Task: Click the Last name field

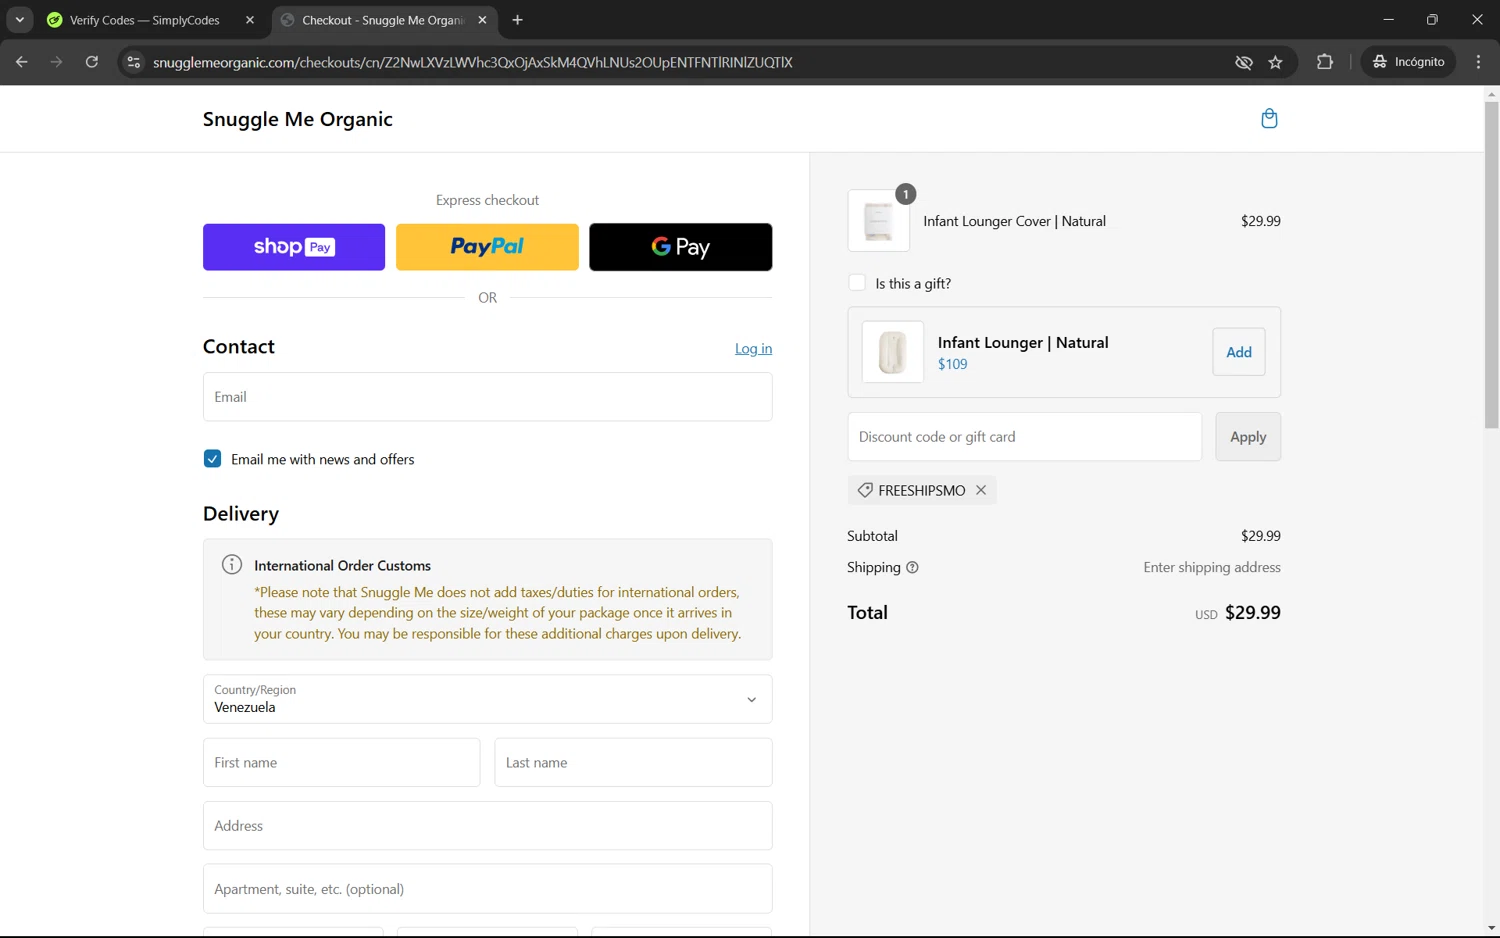Action: 633,762
